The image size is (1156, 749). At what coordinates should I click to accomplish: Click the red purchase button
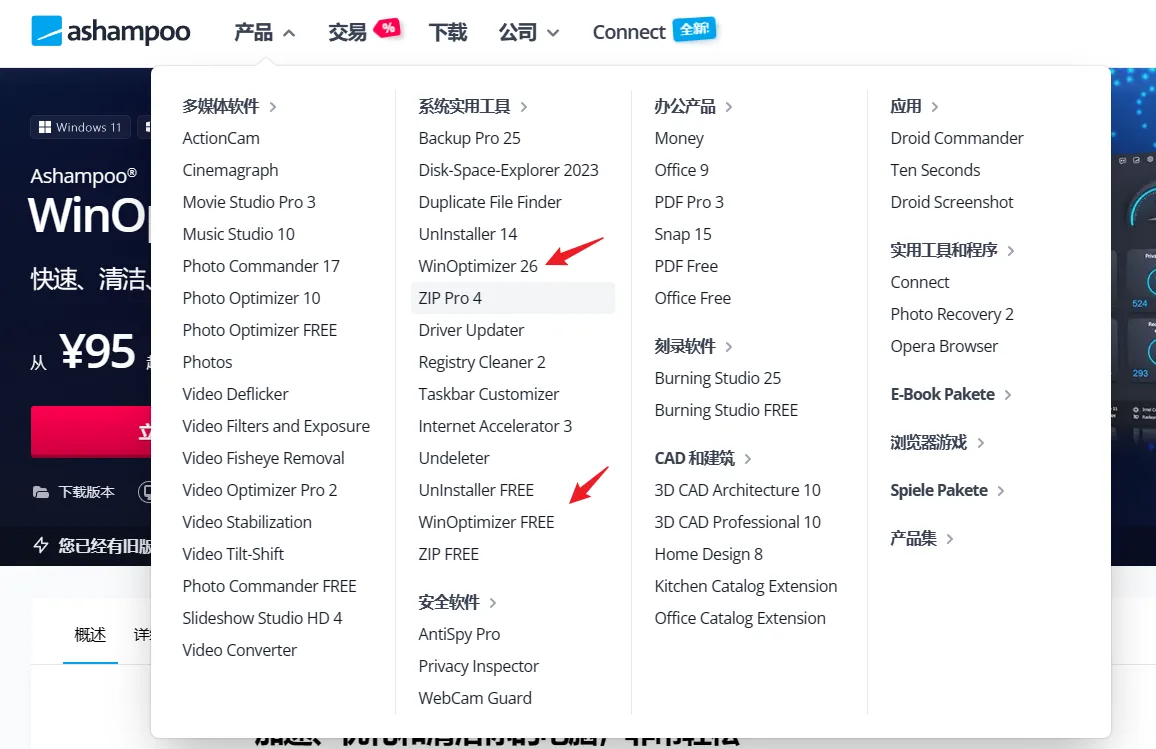[90, 432]
